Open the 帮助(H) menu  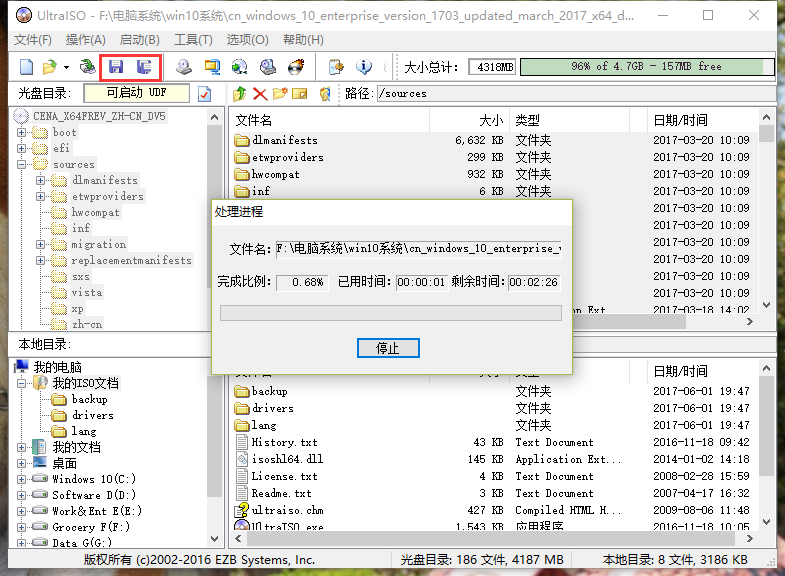[303, 40]
